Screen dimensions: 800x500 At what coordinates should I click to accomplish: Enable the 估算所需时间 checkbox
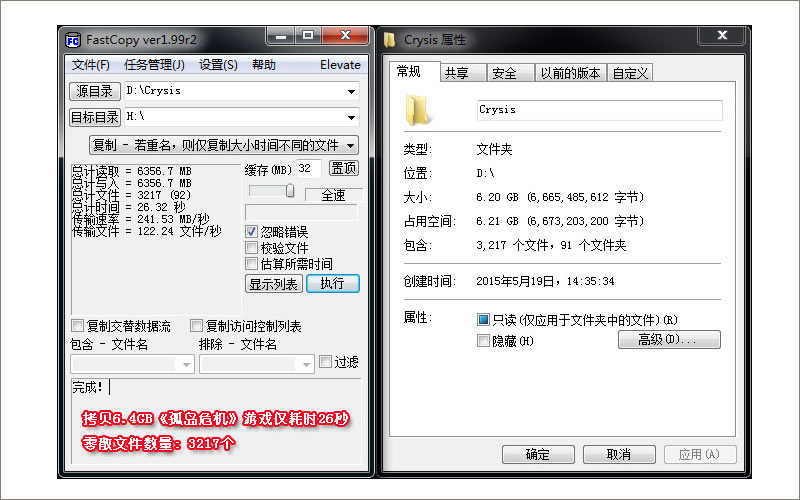pyautogui.click(x=252, y=264)
